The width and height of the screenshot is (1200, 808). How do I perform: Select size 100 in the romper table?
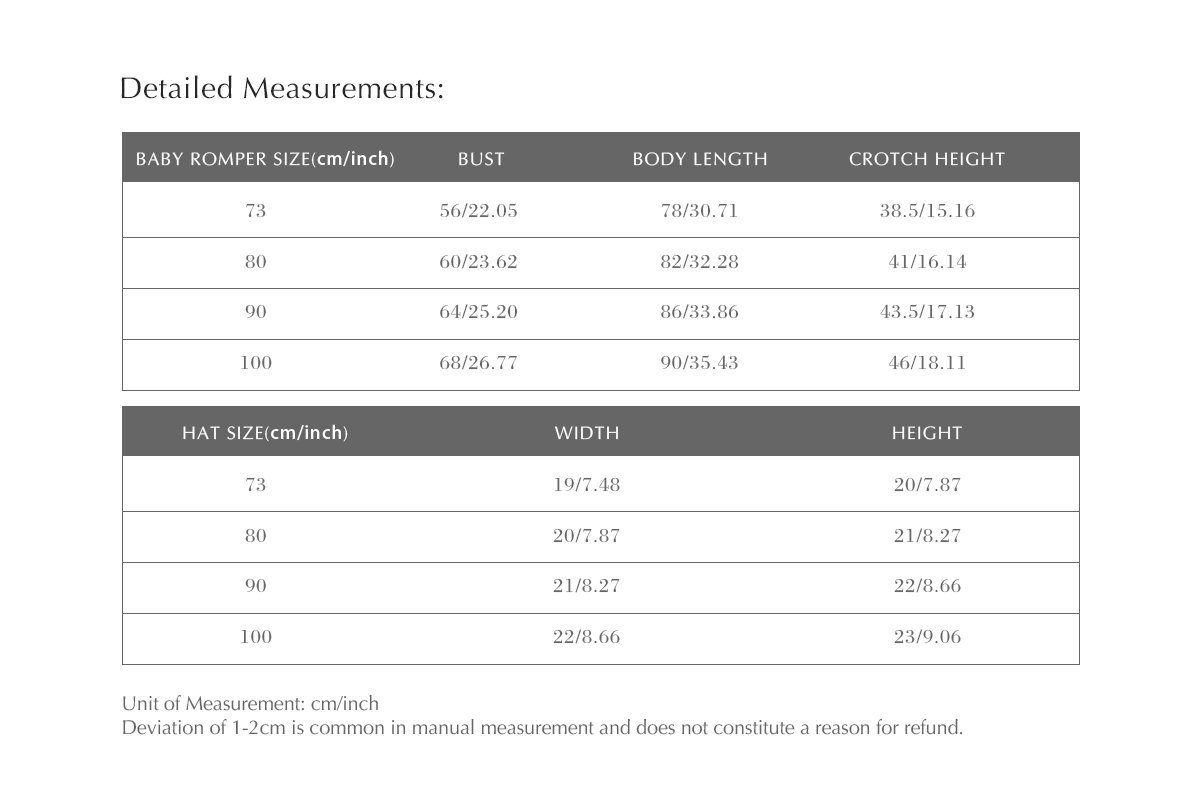(x=256, y=362)
